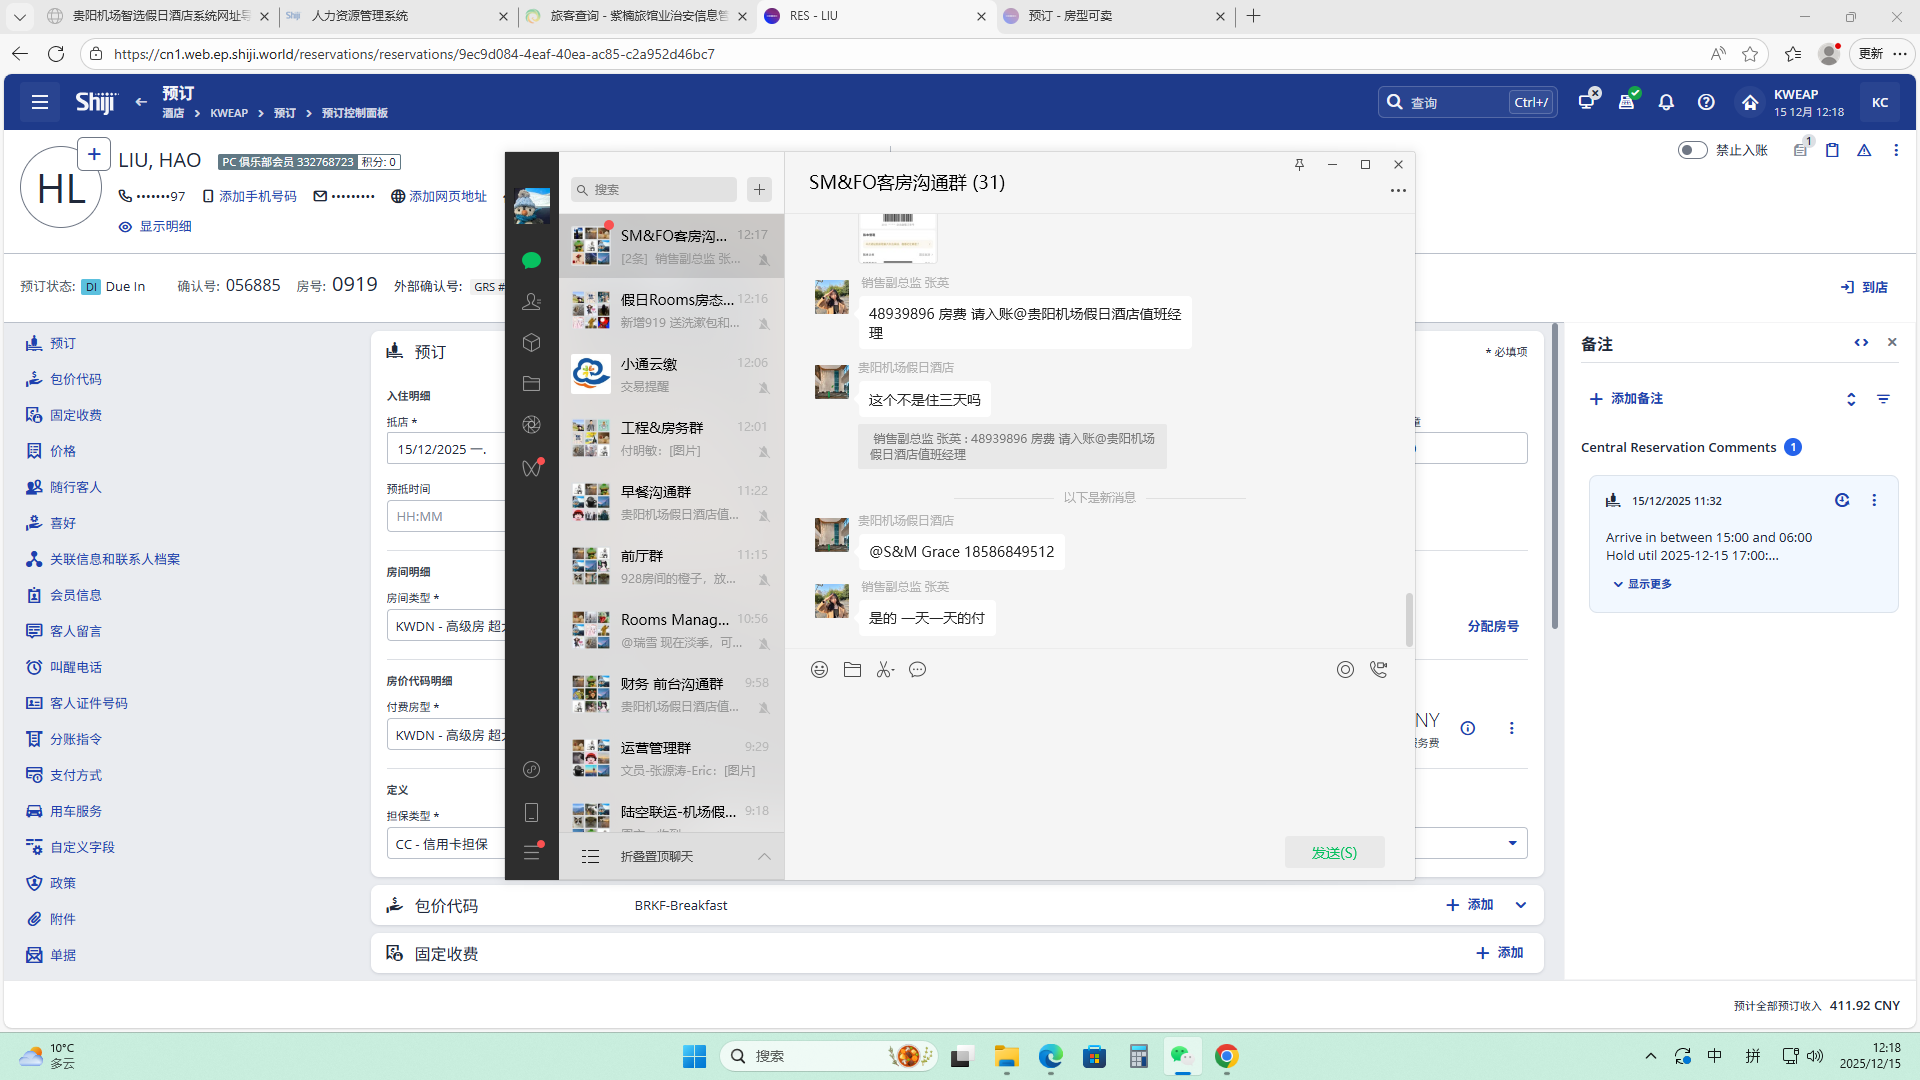The width and height of the screenshot is (1920, 1080).
Task: Open the Shiji hamburger menu
Action: (40, 102)
